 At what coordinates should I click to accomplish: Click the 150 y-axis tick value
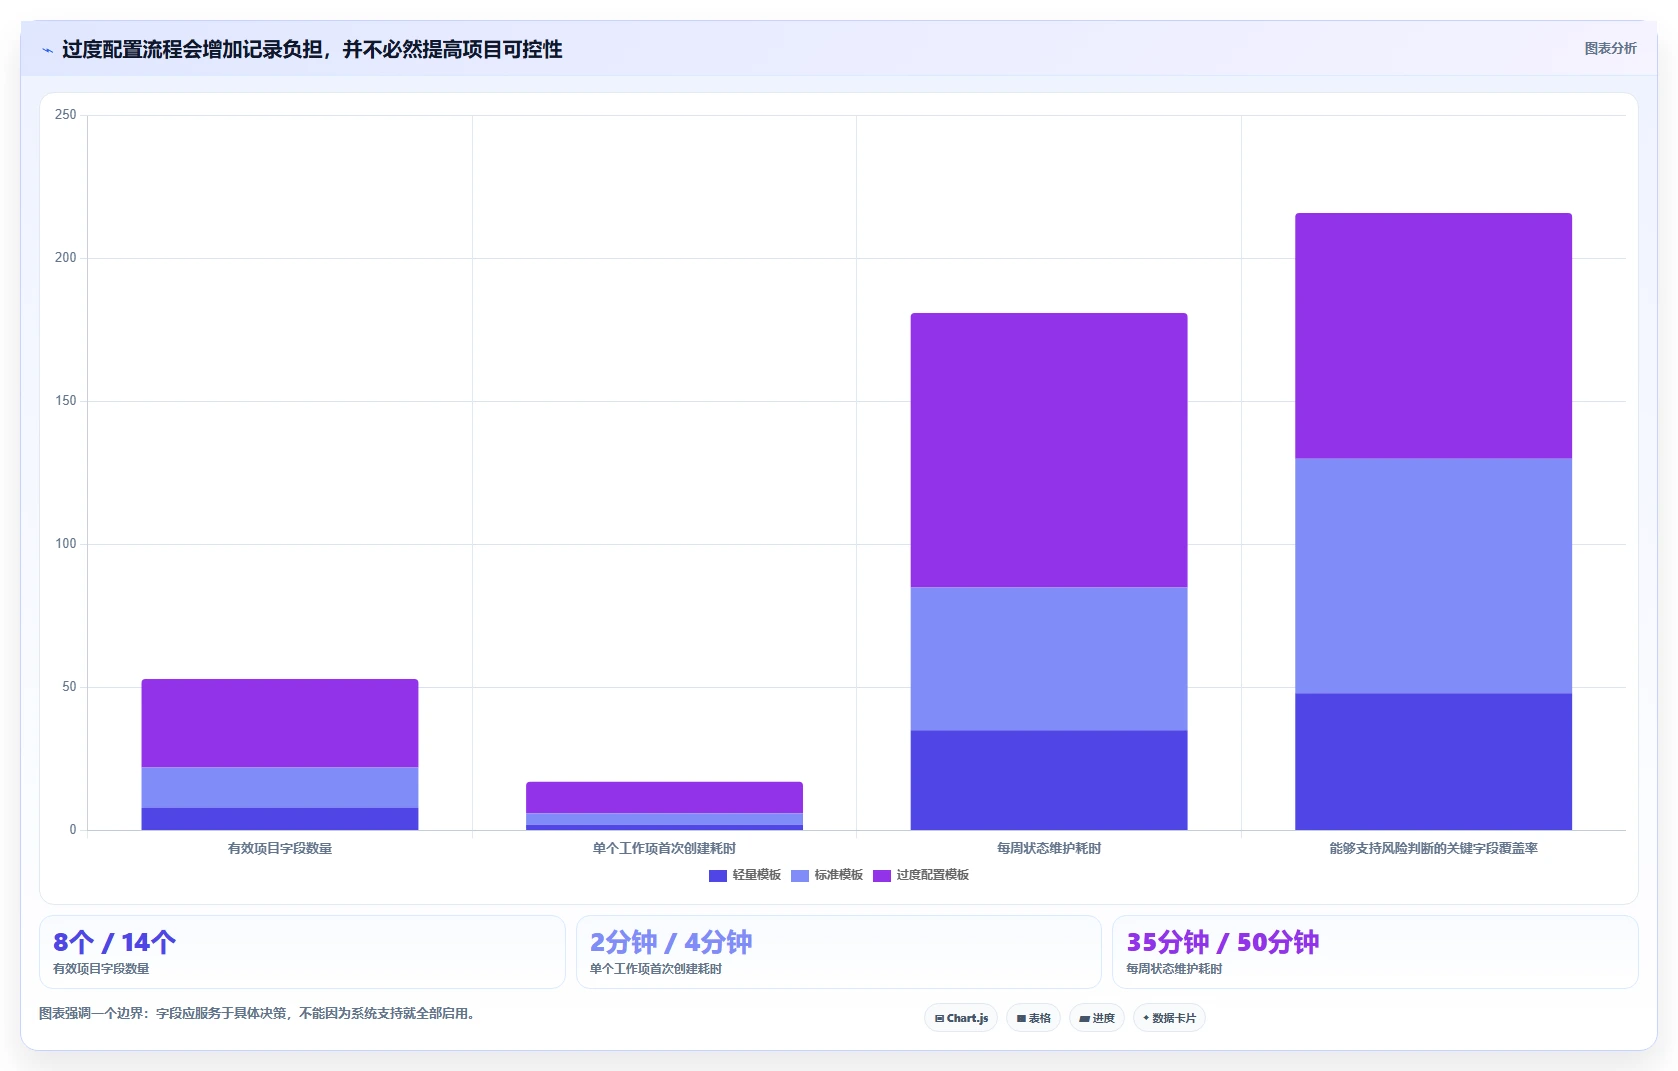point(65,401)
